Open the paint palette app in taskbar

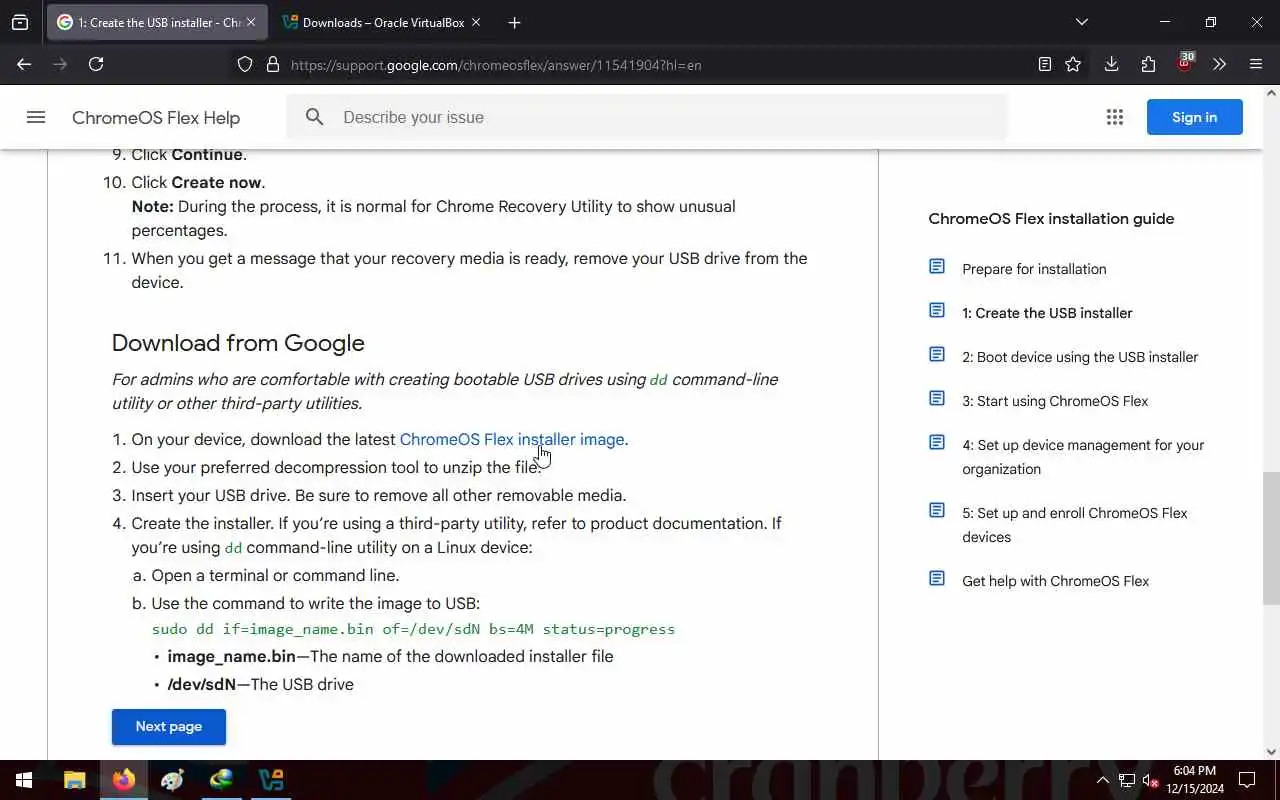tap(173, 780)
